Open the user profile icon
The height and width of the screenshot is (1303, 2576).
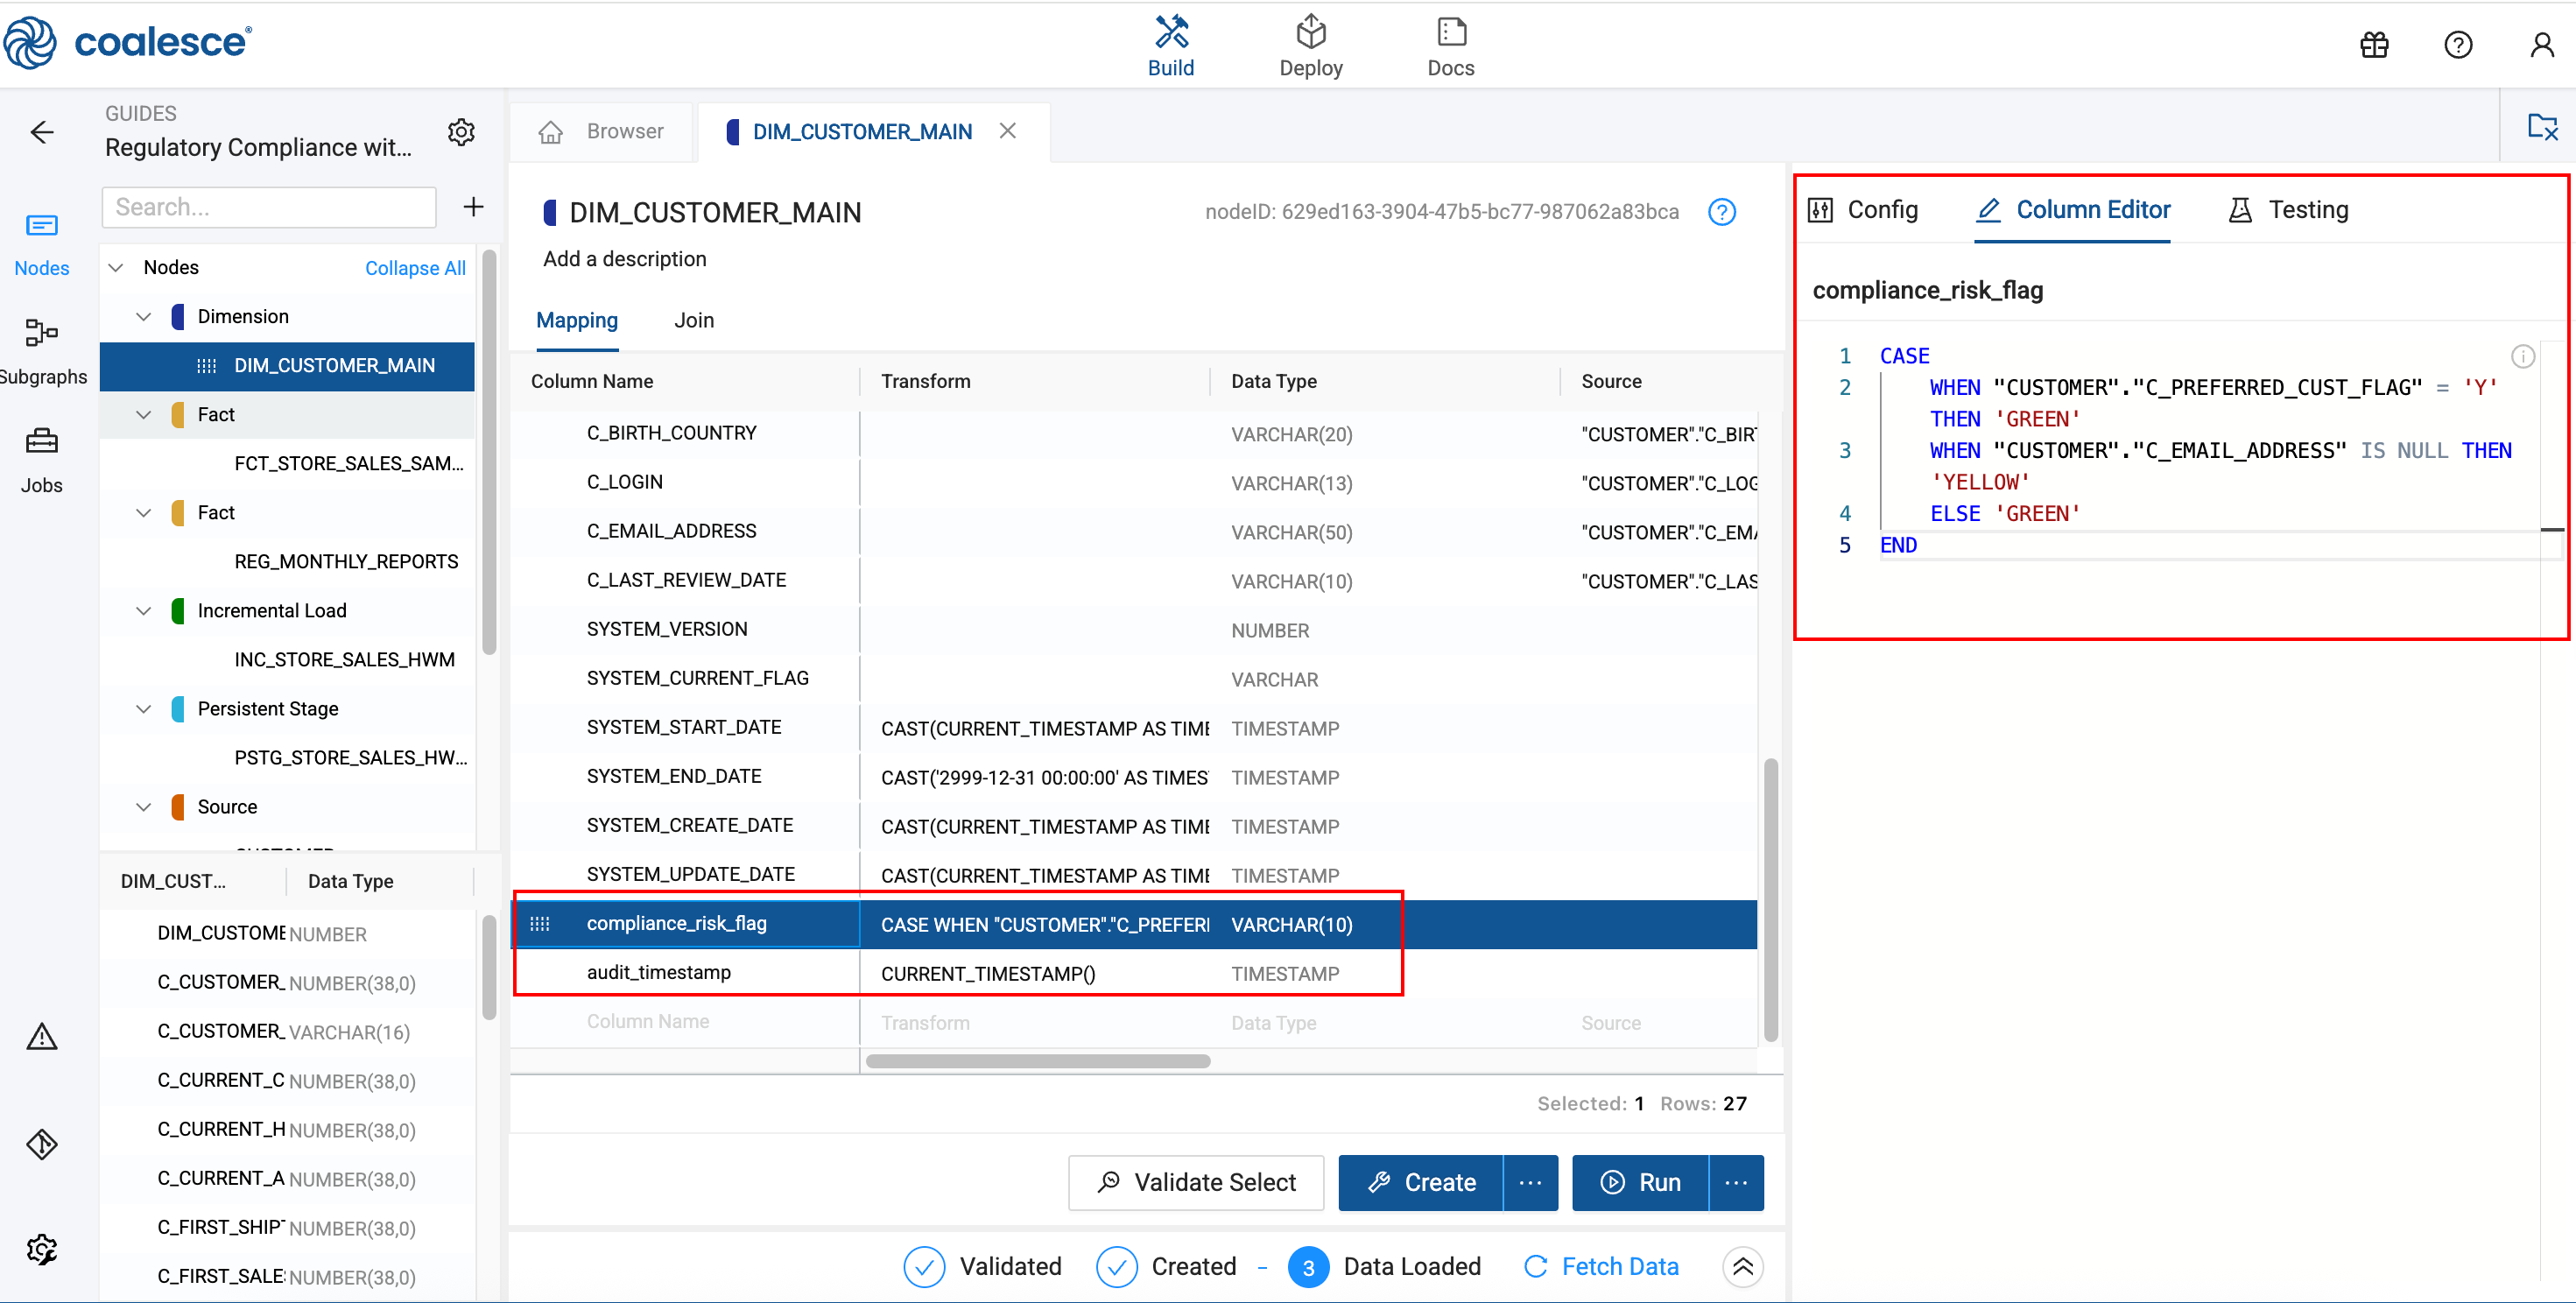click(2541, 45)
